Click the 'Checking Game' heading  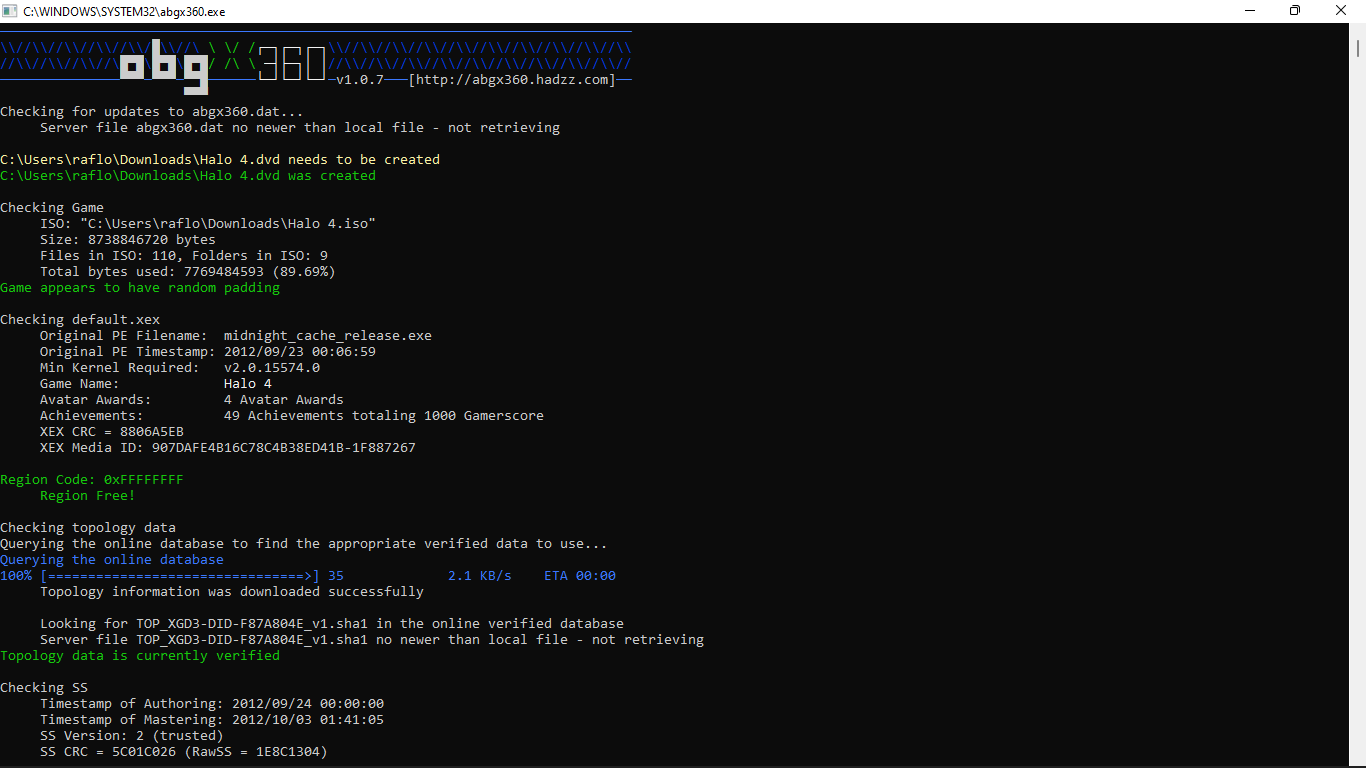click(52, 208)
